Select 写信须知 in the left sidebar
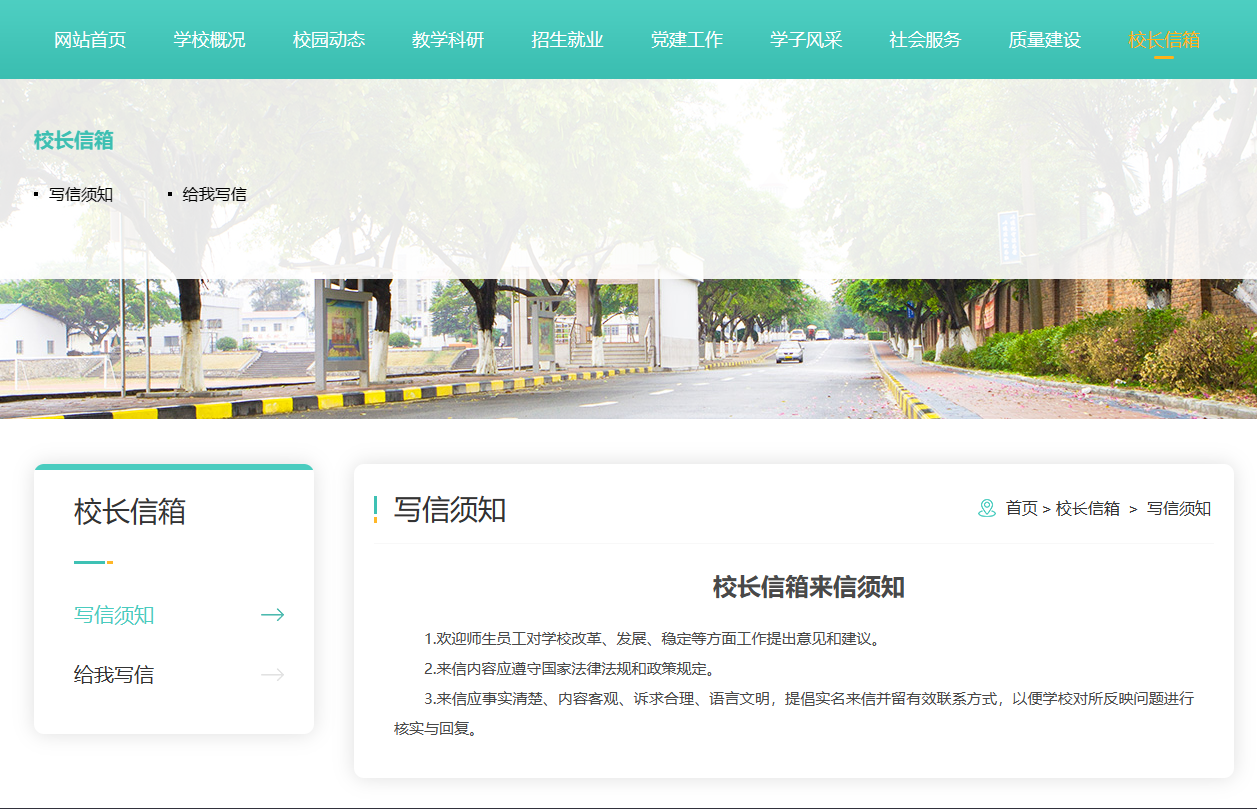Viewport: 1257px width, 809px height. 114,615
